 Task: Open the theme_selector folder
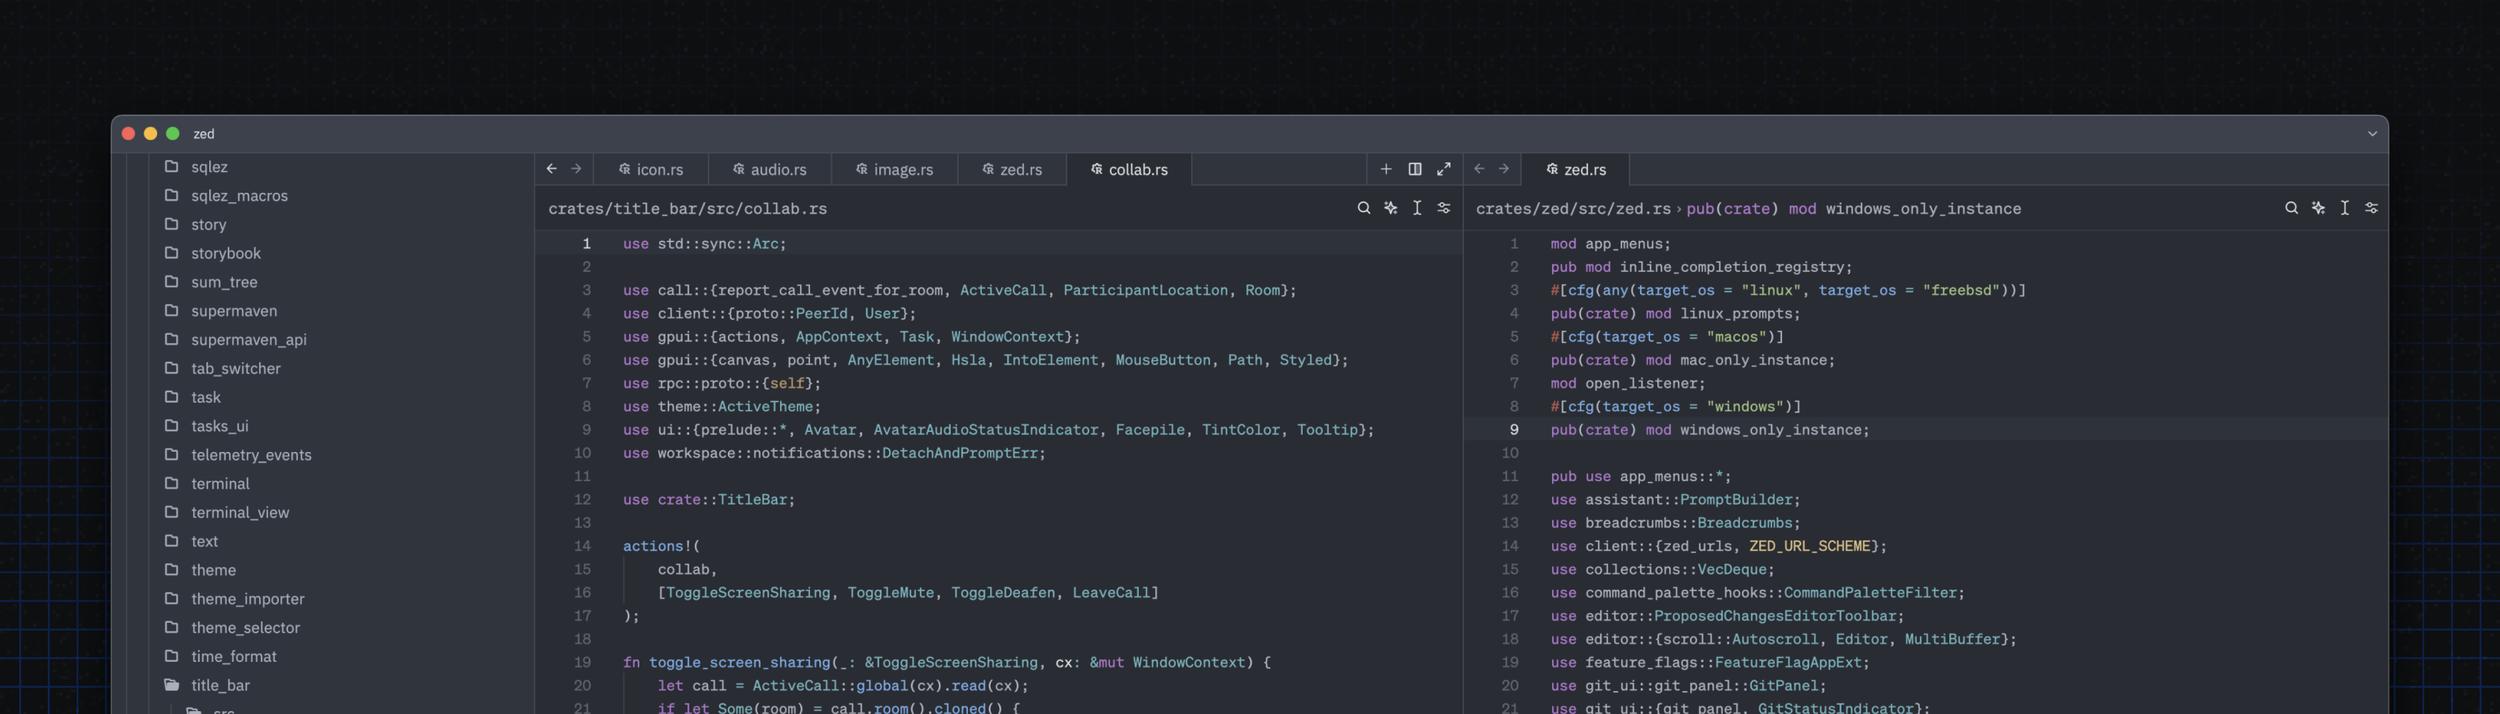coord(245,627)
